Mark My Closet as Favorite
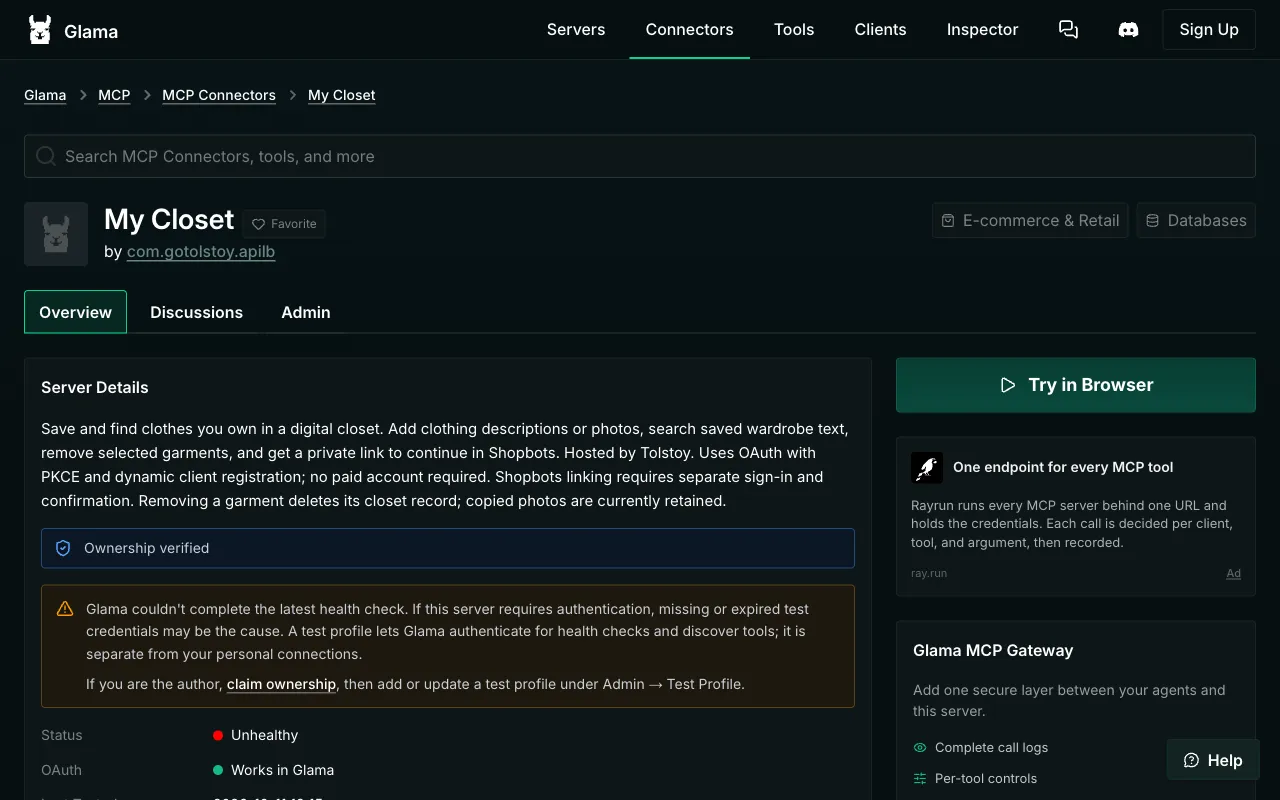This screenshot has height=800, width=1280. pos(284,224)
